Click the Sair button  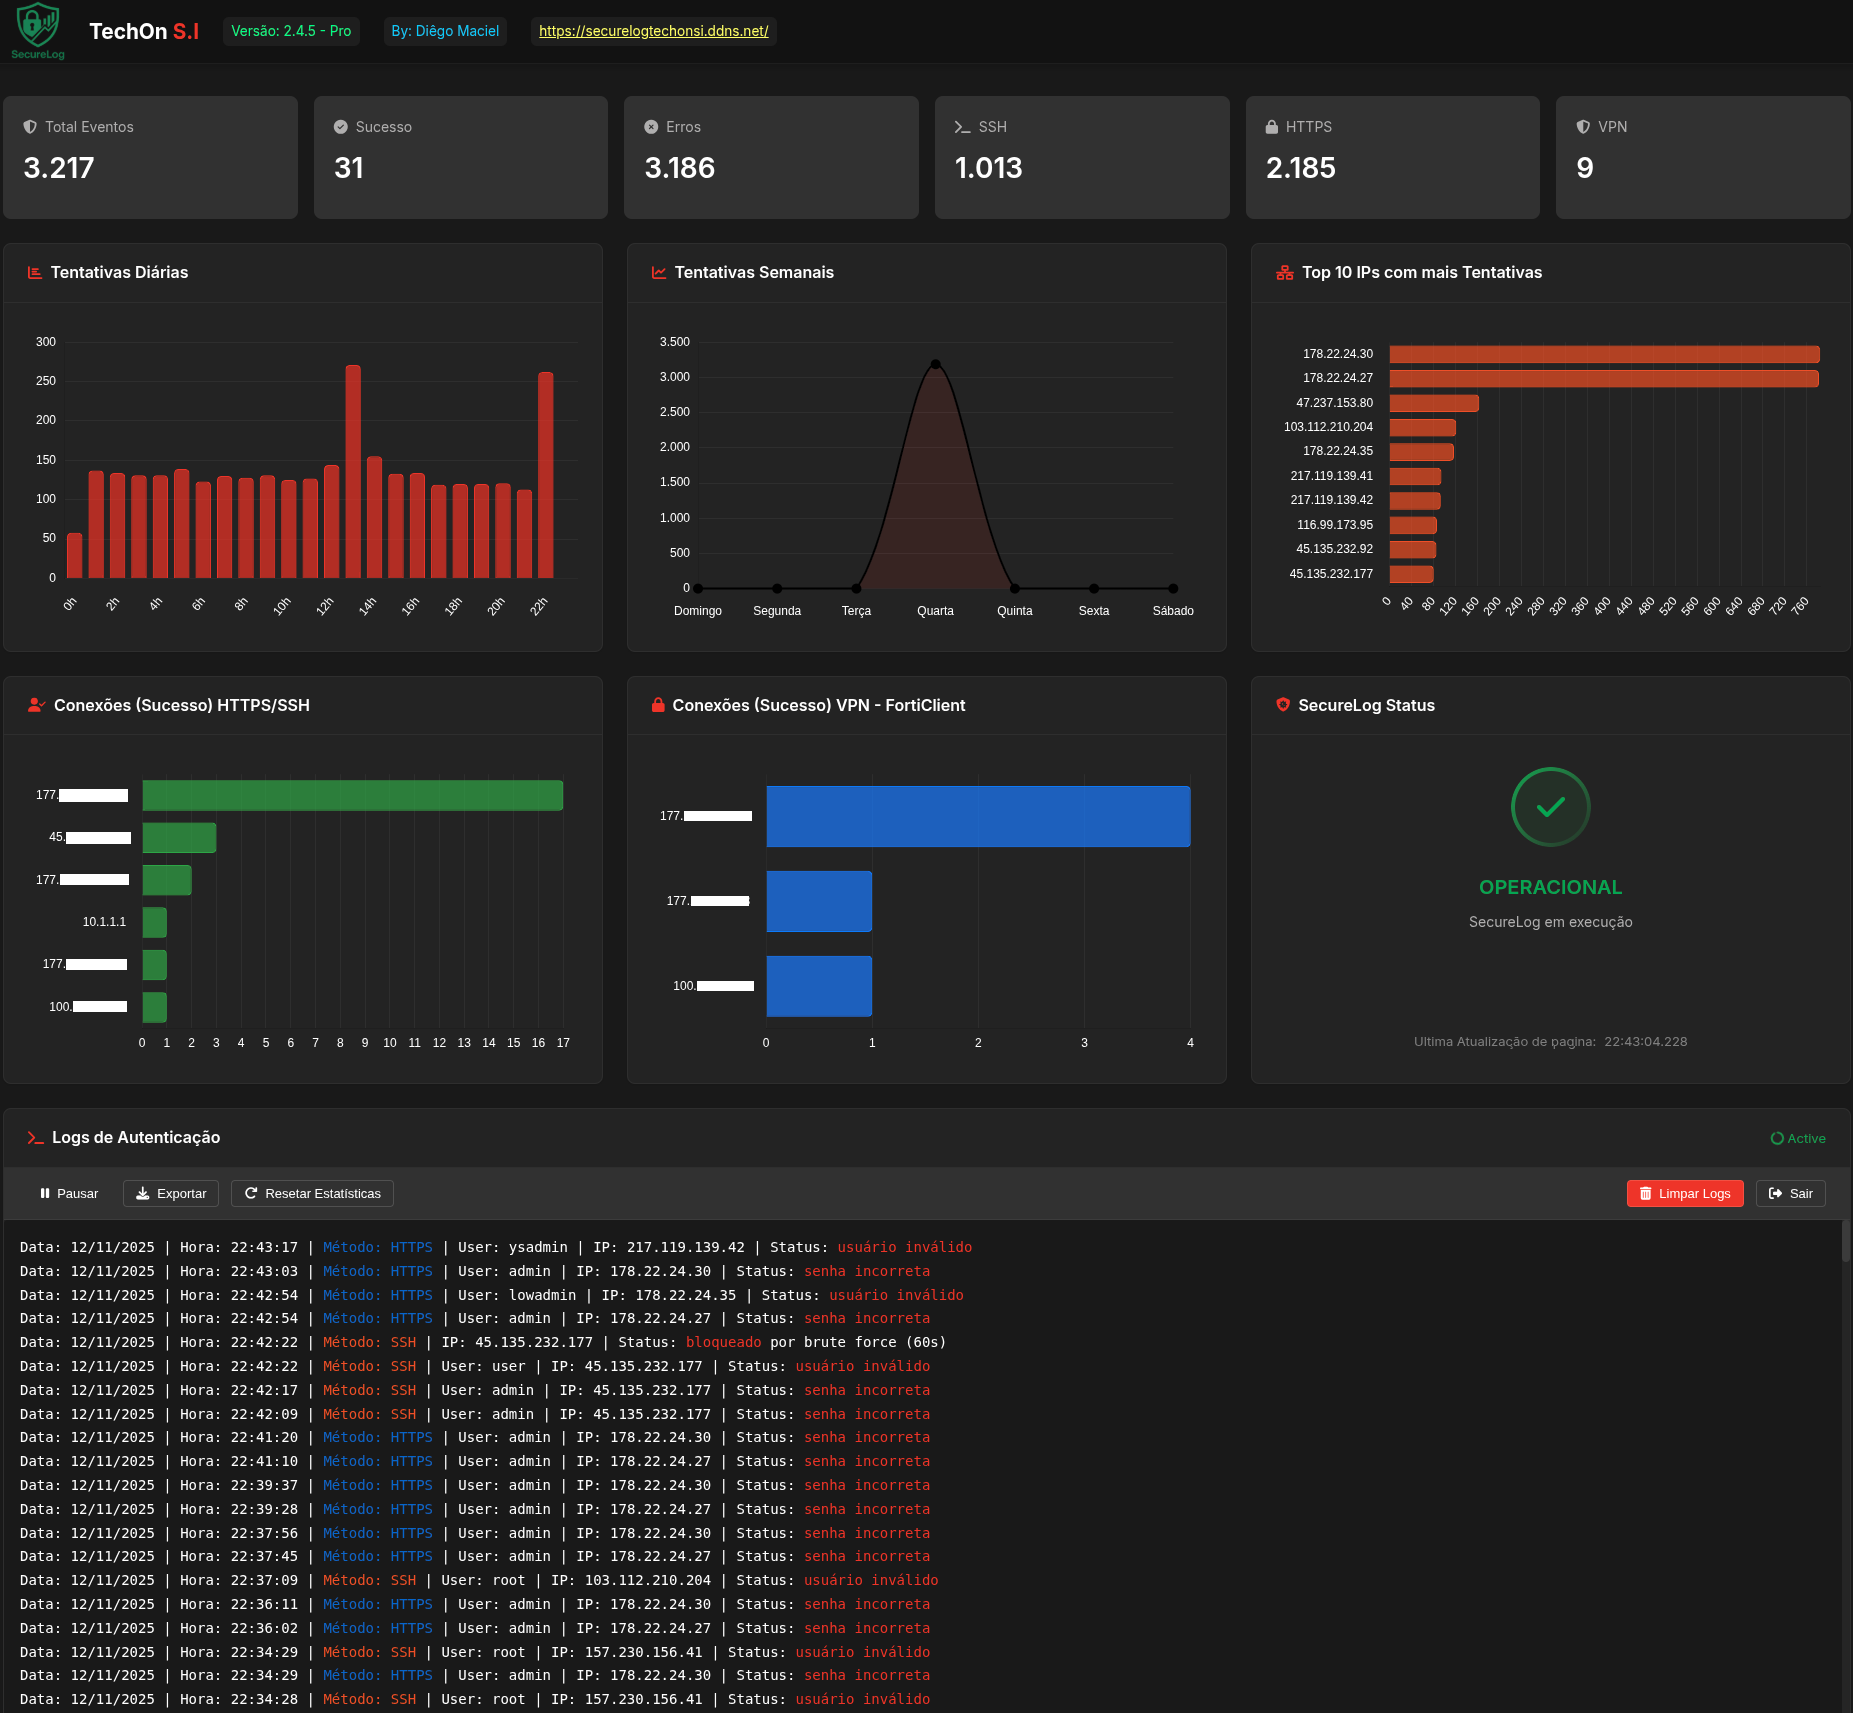(1789, 1193)
